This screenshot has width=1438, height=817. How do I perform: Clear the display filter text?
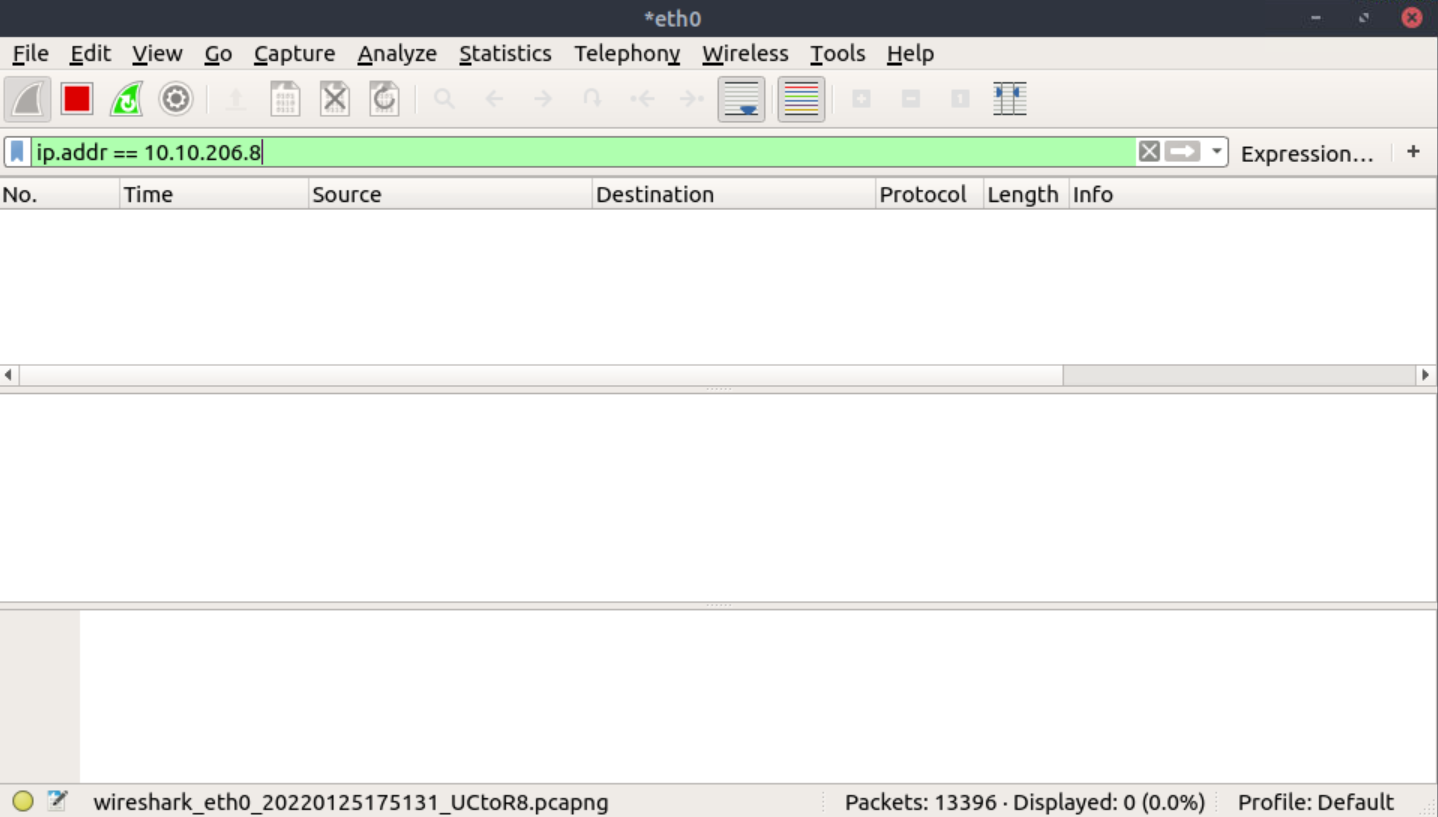[1149, 151]
